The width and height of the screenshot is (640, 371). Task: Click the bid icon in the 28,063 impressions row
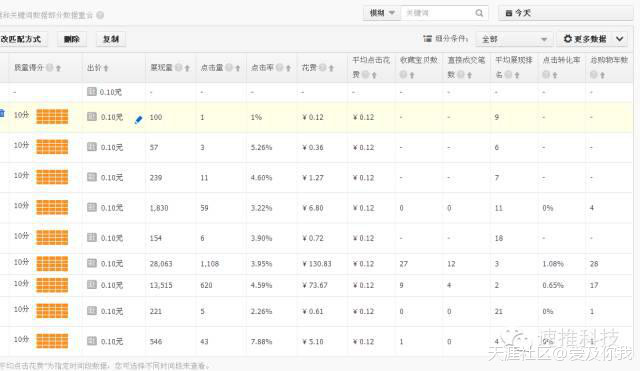pos(92,263)
